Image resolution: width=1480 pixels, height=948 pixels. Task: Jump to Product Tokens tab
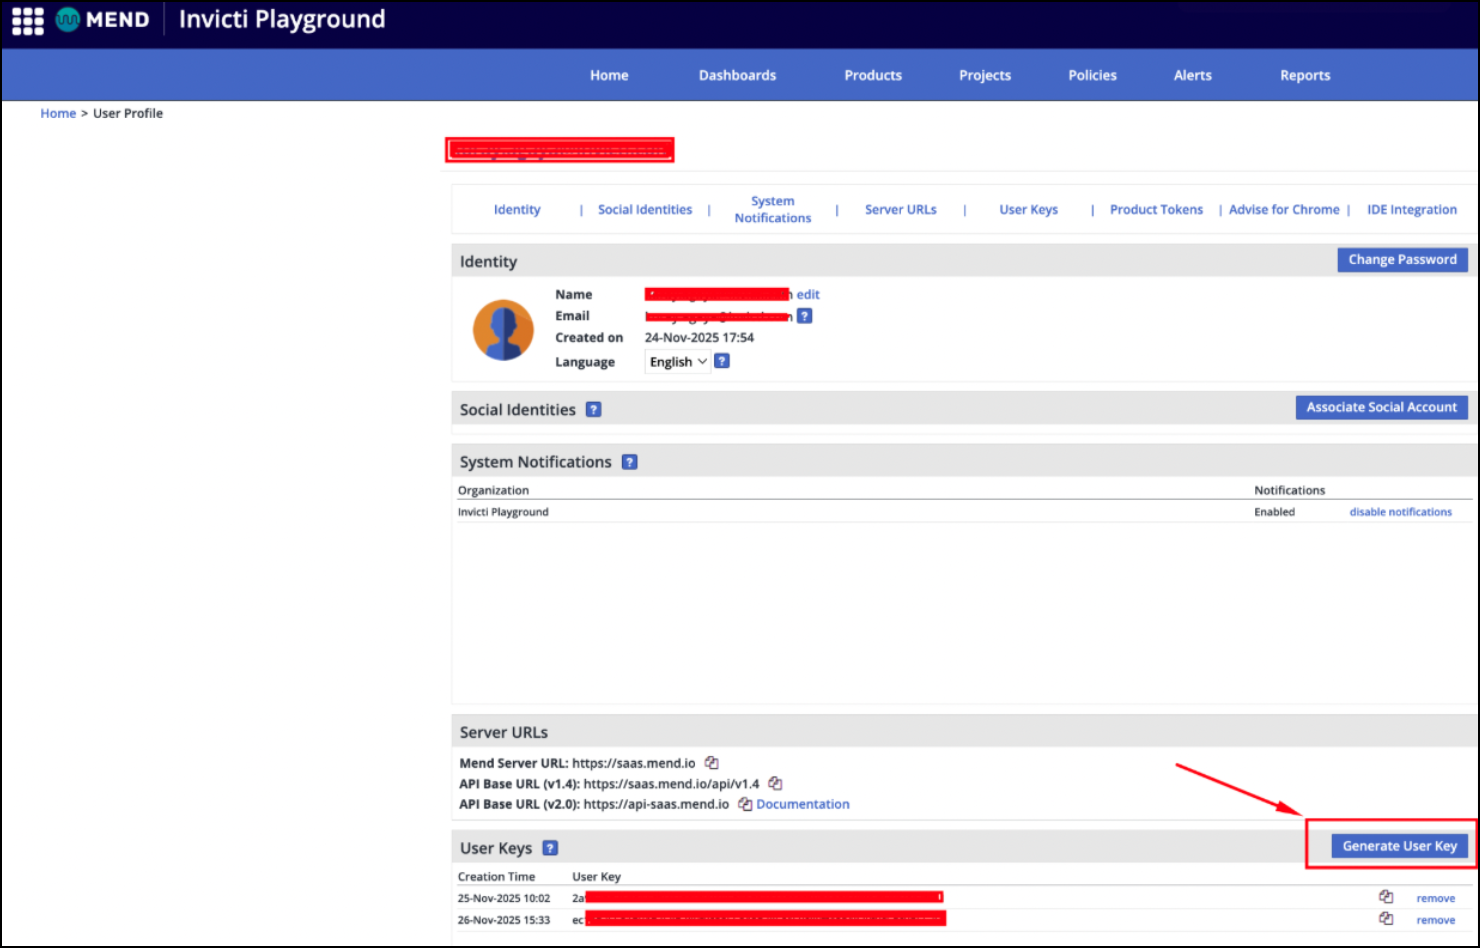click(1156, 210)
